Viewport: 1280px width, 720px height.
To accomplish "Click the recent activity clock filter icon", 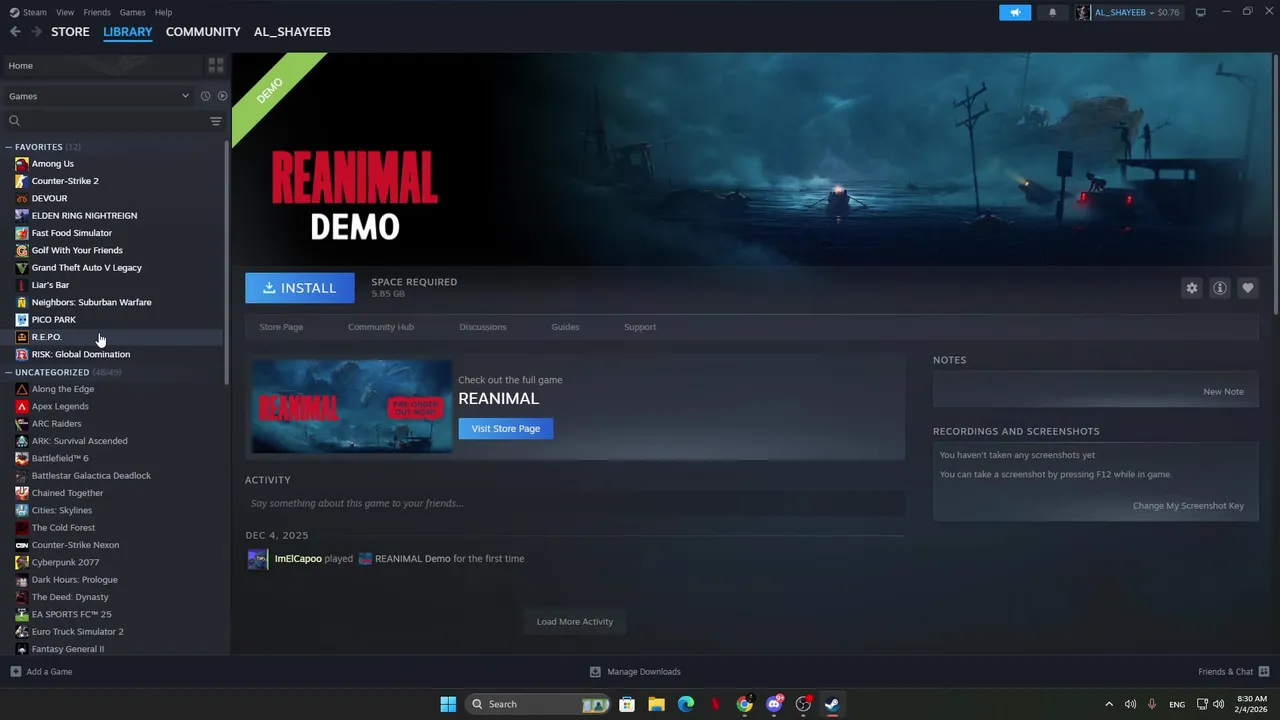I will click(x=205, y=96).
